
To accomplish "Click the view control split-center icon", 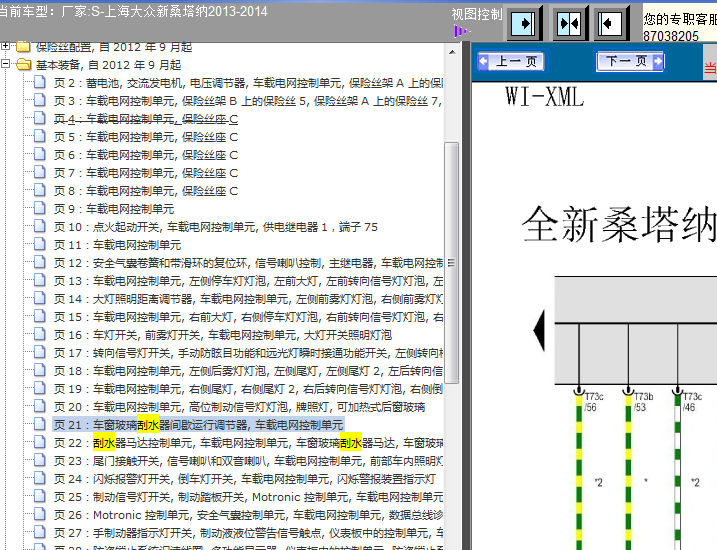I will [569, 23].
